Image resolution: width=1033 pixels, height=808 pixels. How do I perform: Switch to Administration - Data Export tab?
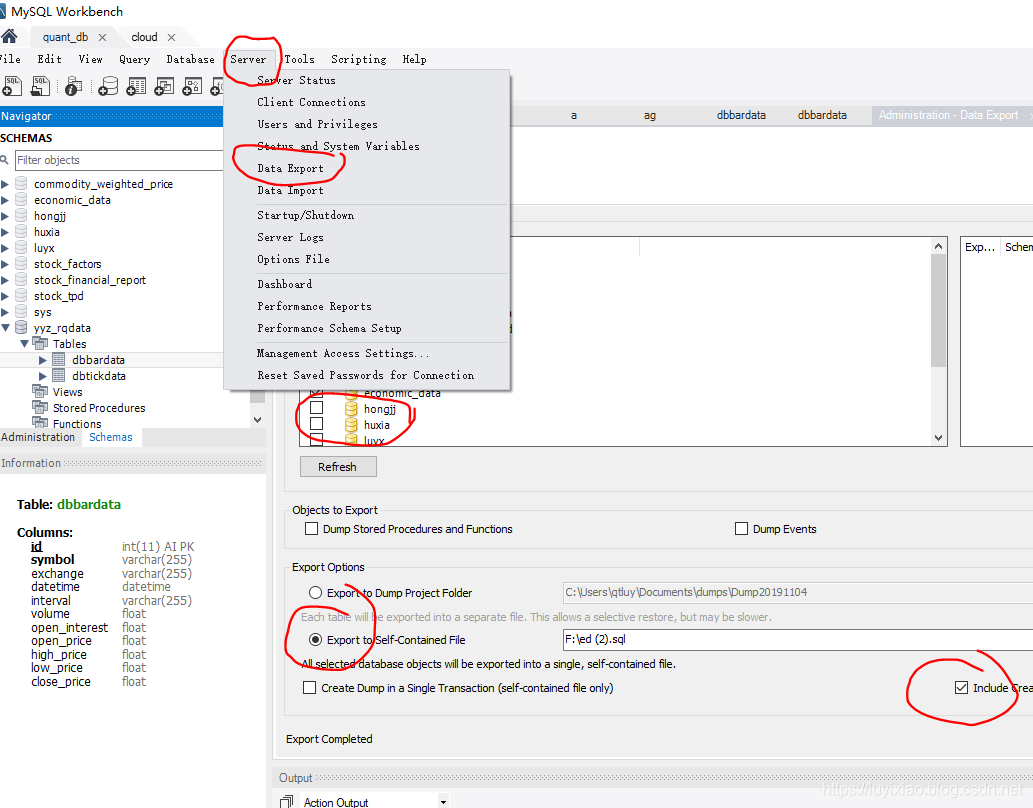[949, 115]
